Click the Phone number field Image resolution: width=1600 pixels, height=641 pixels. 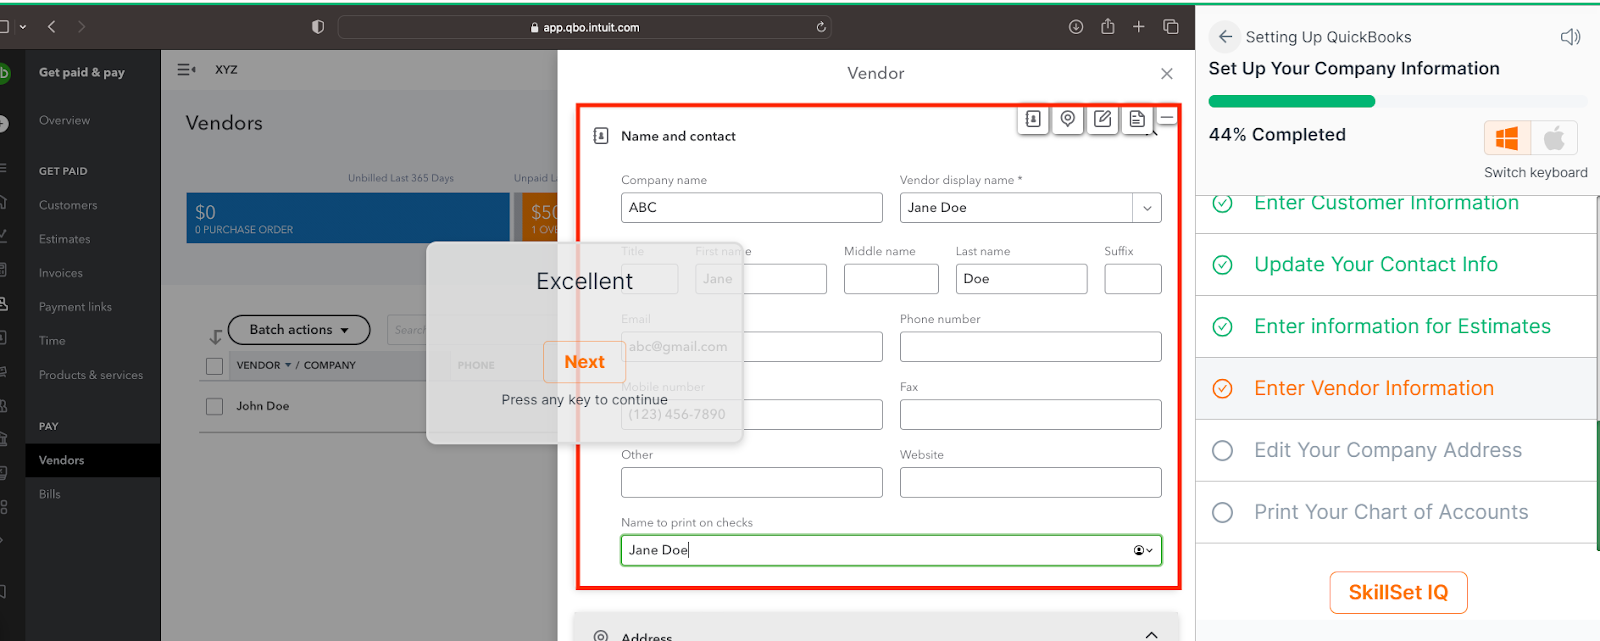pos(1030,347)
